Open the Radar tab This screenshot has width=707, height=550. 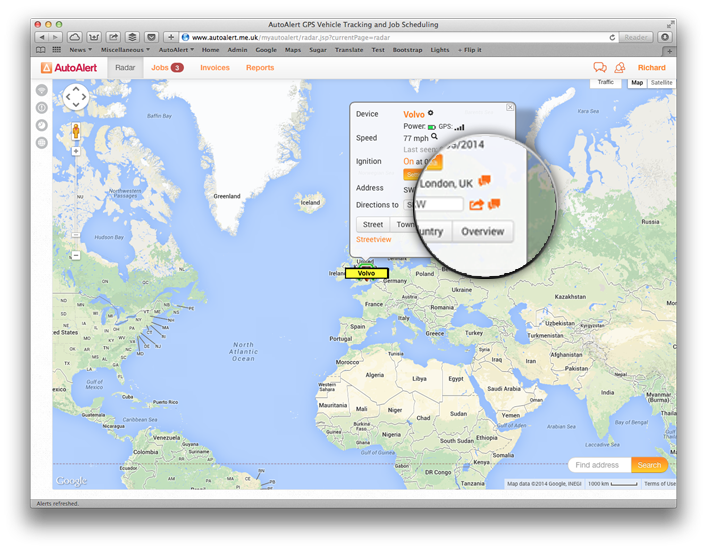tap(125, 68)
